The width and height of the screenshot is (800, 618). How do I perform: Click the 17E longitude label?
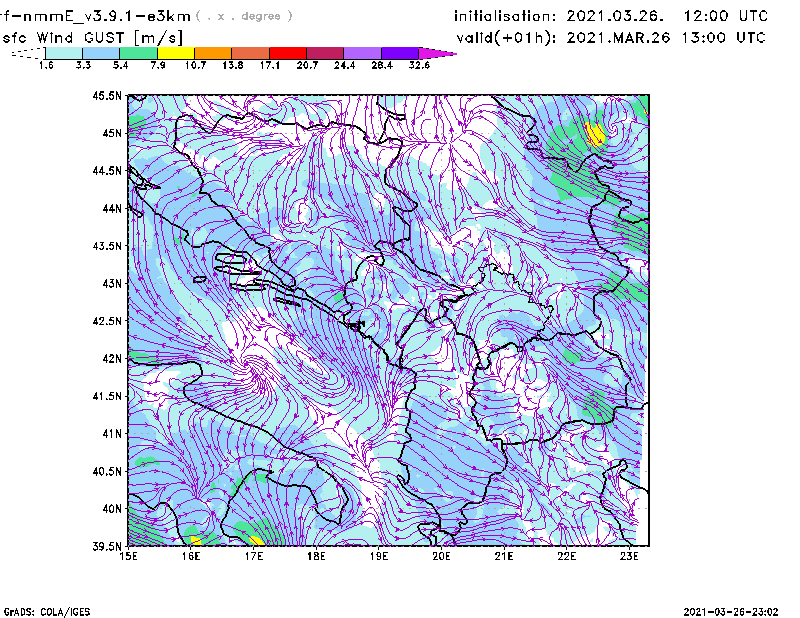(x=254, y=556)
